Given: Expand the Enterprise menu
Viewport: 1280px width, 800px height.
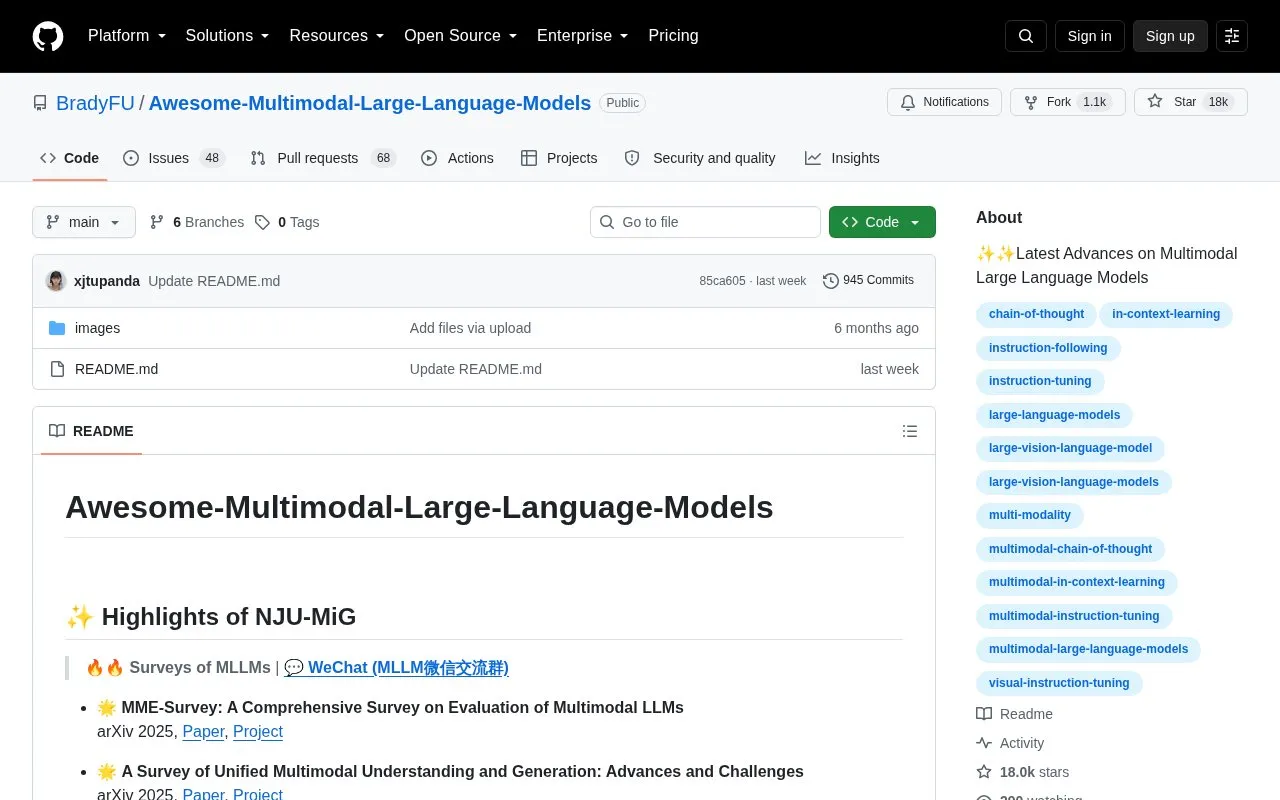Looking at the screenshot, I should pyautogui.click(x=583, y=36).
